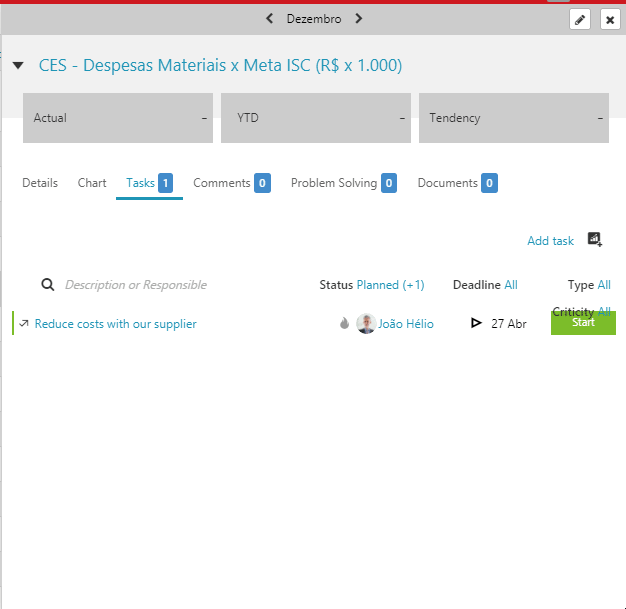Click the add chart task icon

point(594,240)
